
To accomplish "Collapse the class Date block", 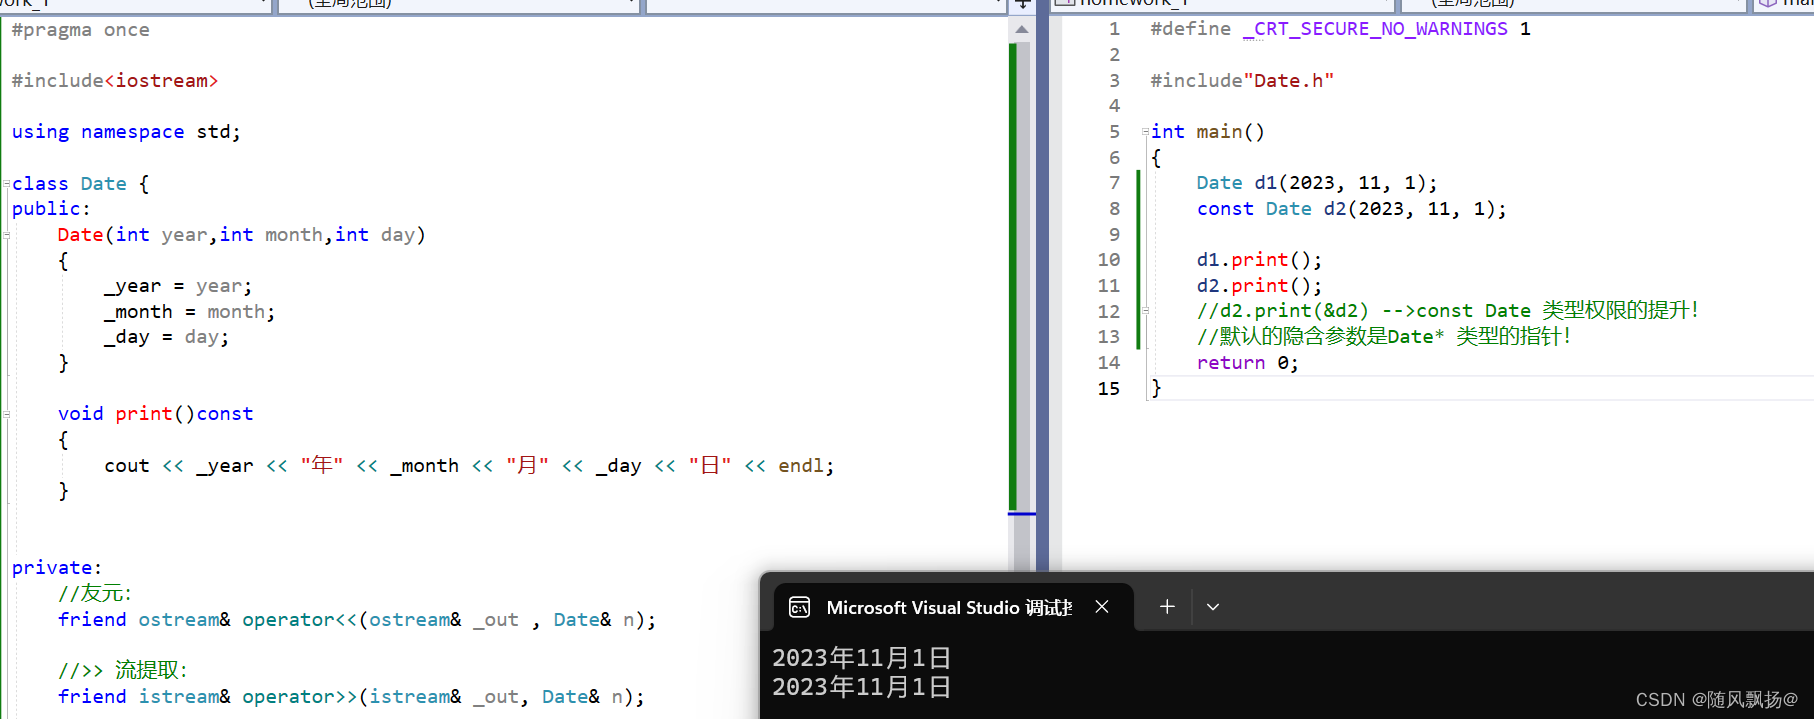I will click(6, 184).
